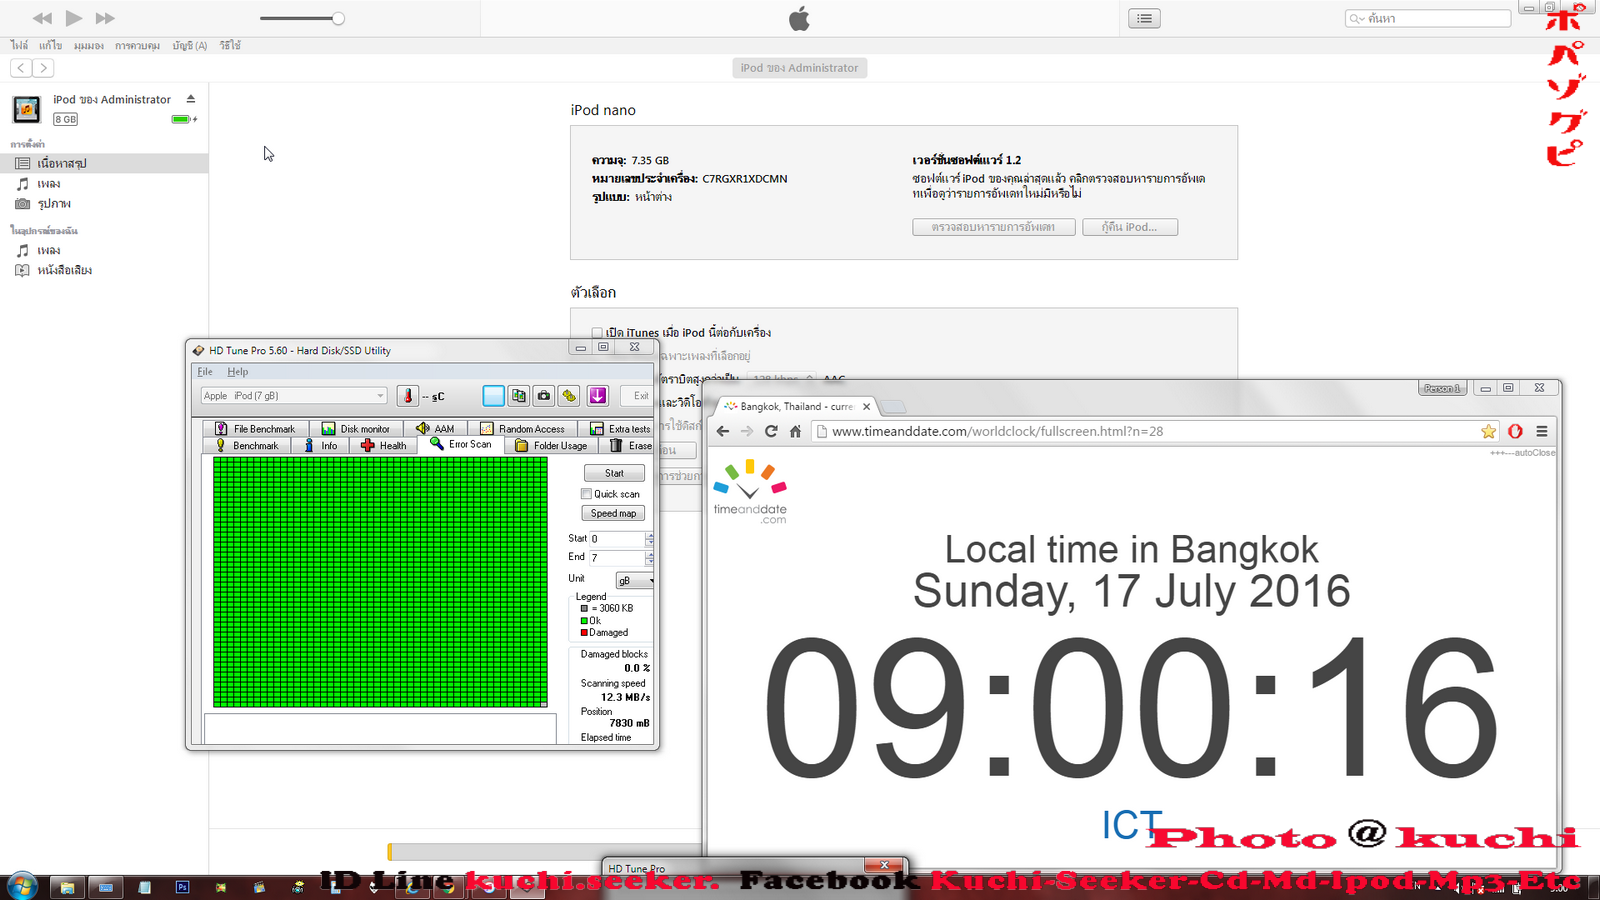Click the Speed map button
1600x900 pixels.
point(614,513)
